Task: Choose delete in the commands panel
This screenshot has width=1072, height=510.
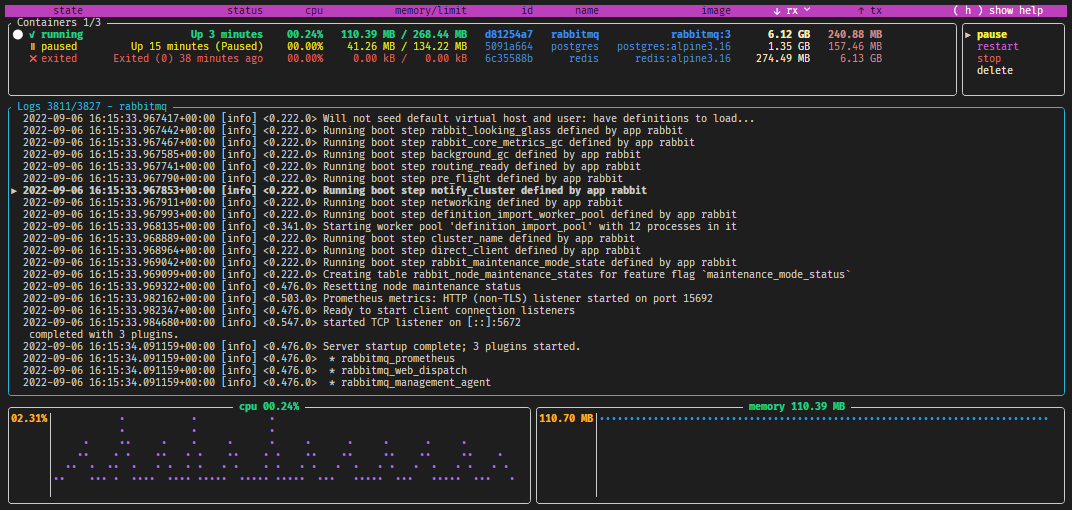Action: click(x=995, y=70)
